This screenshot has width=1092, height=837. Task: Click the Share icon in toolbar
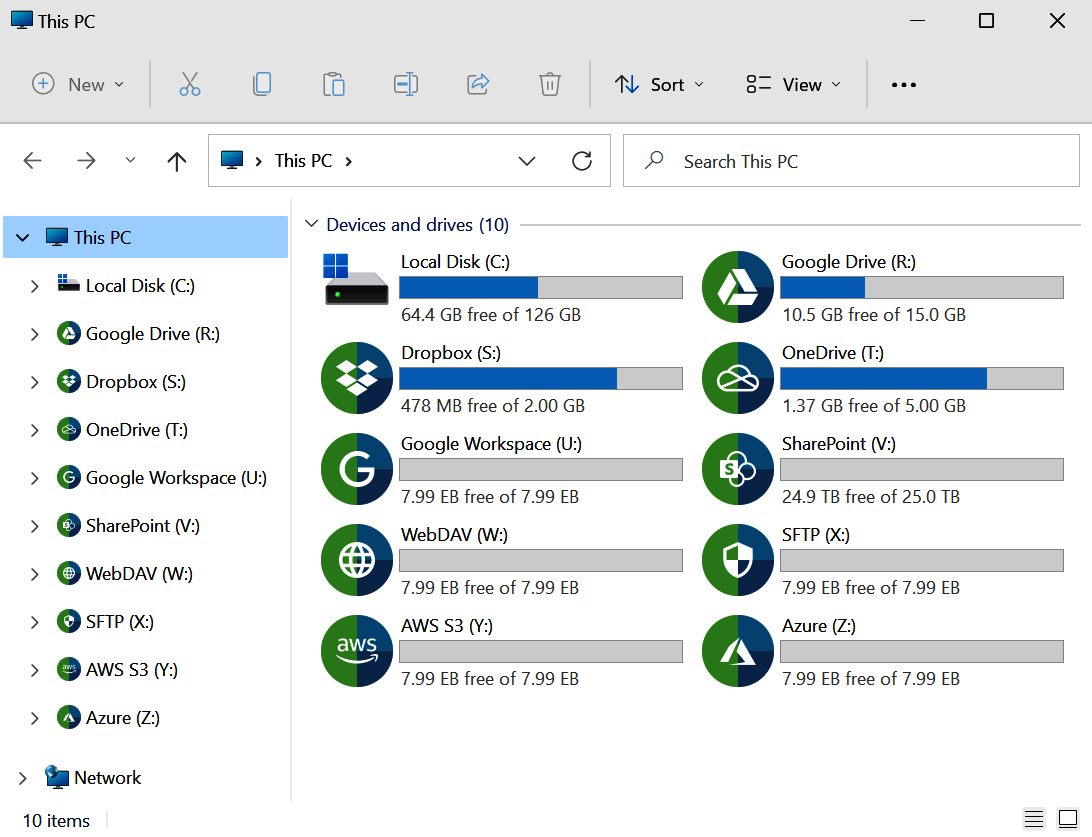478,84
